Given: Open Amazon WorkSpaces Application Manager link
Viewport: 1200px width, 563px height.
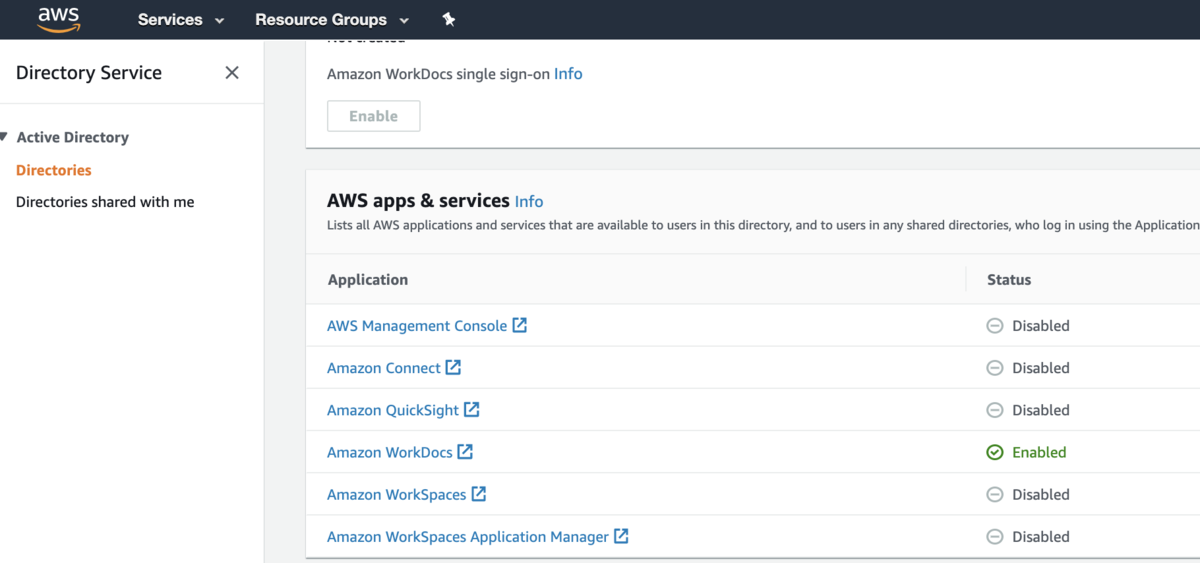Looking at the screenshot, I should (x=468, y=537).
